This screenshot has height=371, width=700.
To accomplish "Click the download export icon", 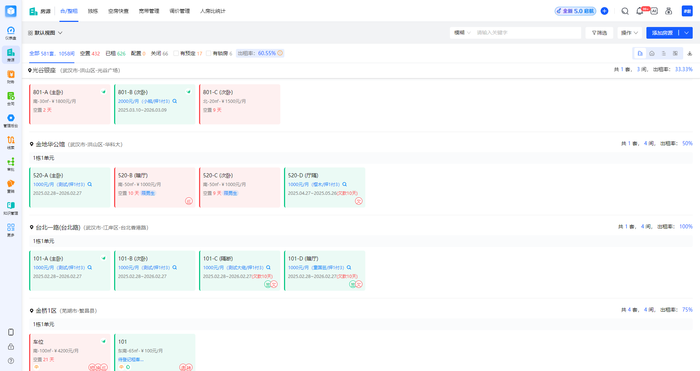I will click(x=690, y=53).
